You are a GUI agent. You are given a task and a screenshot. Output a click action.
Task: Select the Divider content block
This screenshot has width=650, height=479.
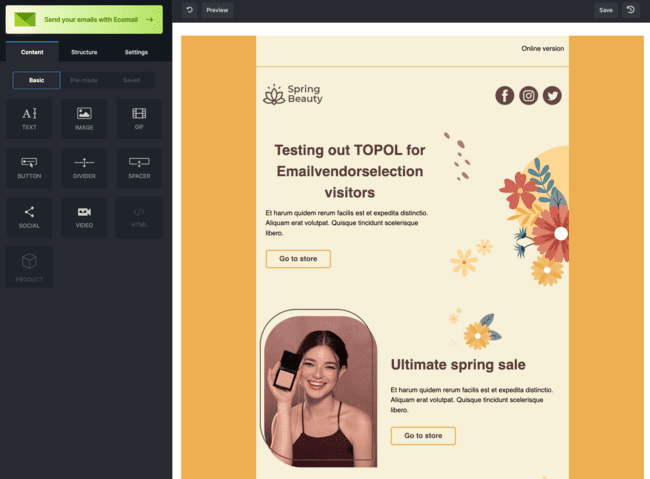click(x=84, y=168)
